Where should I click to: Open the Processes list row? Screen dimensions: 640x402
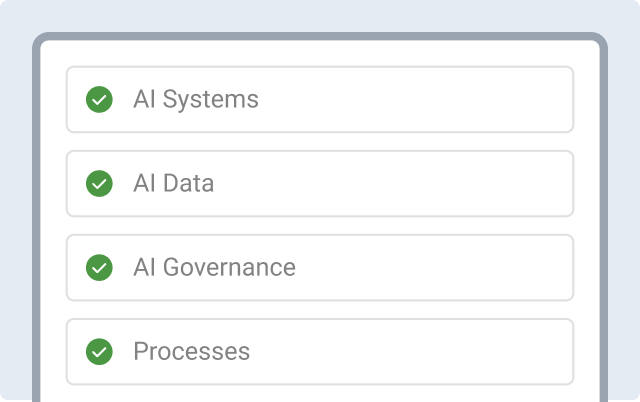(320, 351)
